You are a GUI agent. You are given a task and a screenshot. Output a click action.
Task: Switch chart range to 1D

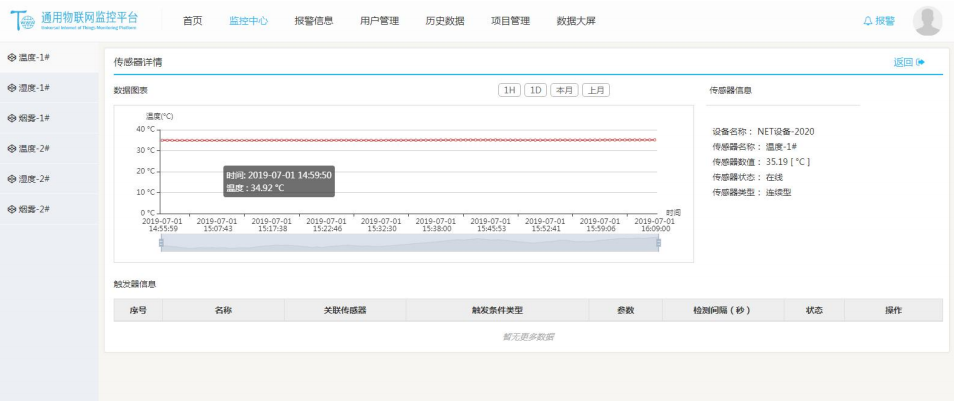coord(536,90)
